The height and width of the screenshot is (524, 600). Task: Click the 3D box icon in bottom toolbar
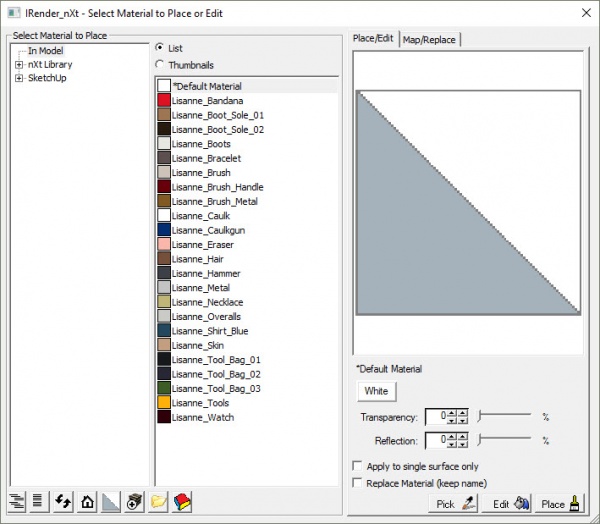click(135, 503)
